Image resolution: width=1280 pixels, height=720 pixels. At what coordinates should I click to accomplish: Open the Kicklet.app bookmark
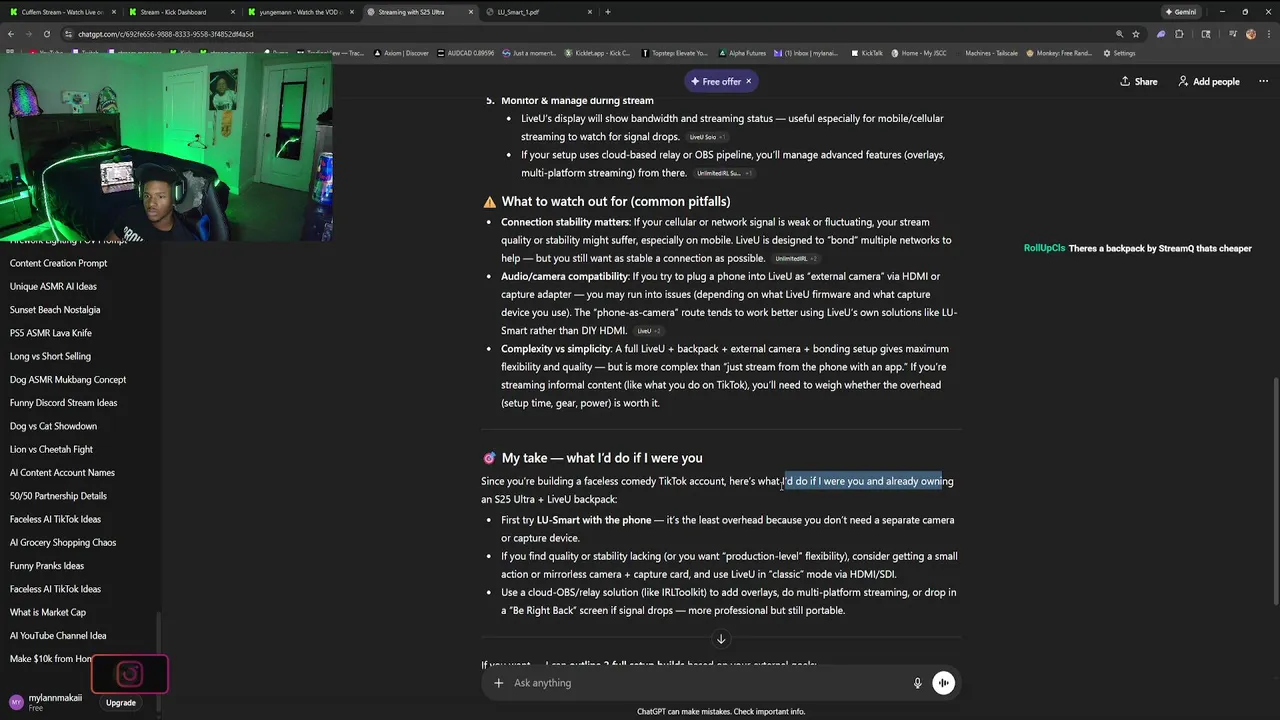tap(598, 53)
